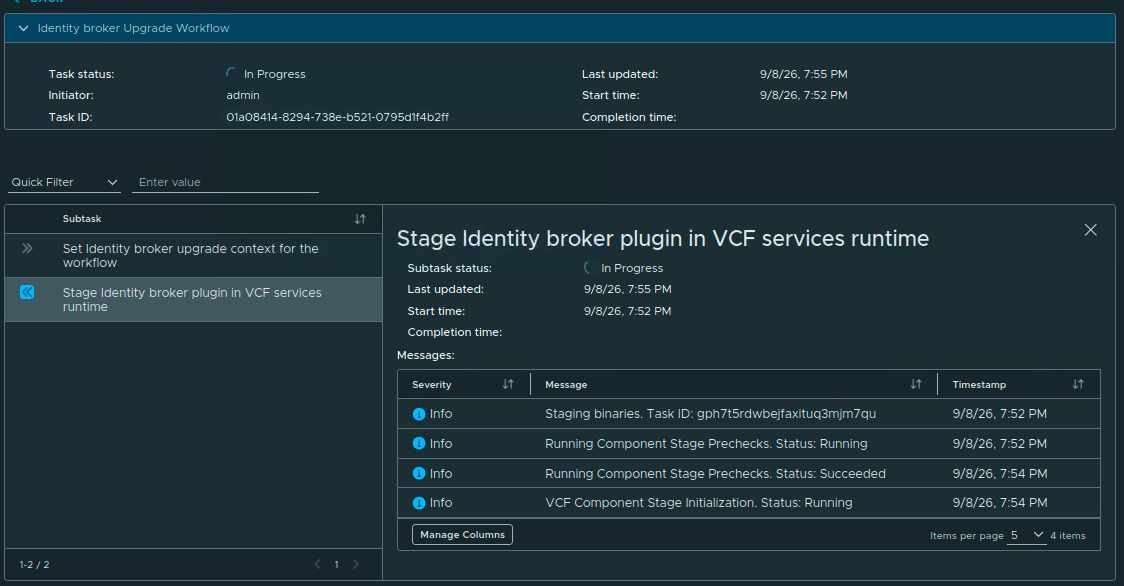Close the subtask detail panel
Viewport: 1124px width, 586px height.
1090,230
